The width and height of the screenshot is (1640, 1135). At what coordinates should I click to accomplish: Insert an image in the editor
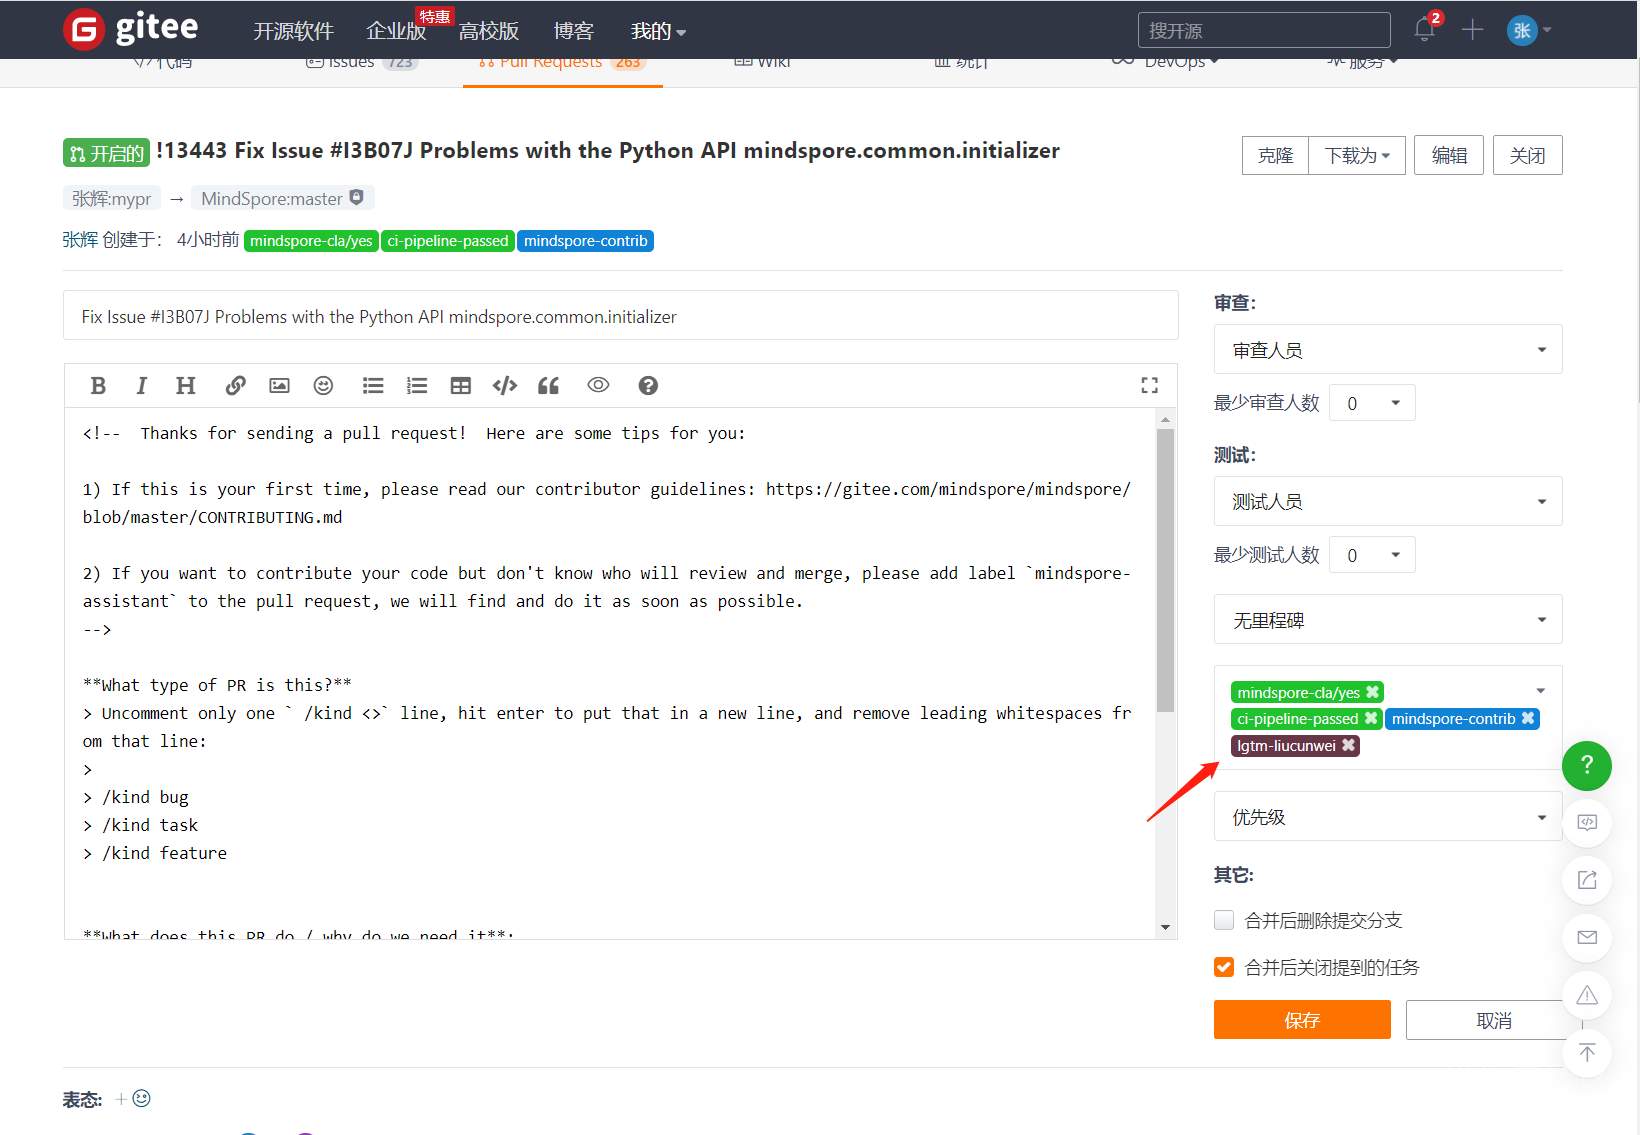tap(279, 386)
